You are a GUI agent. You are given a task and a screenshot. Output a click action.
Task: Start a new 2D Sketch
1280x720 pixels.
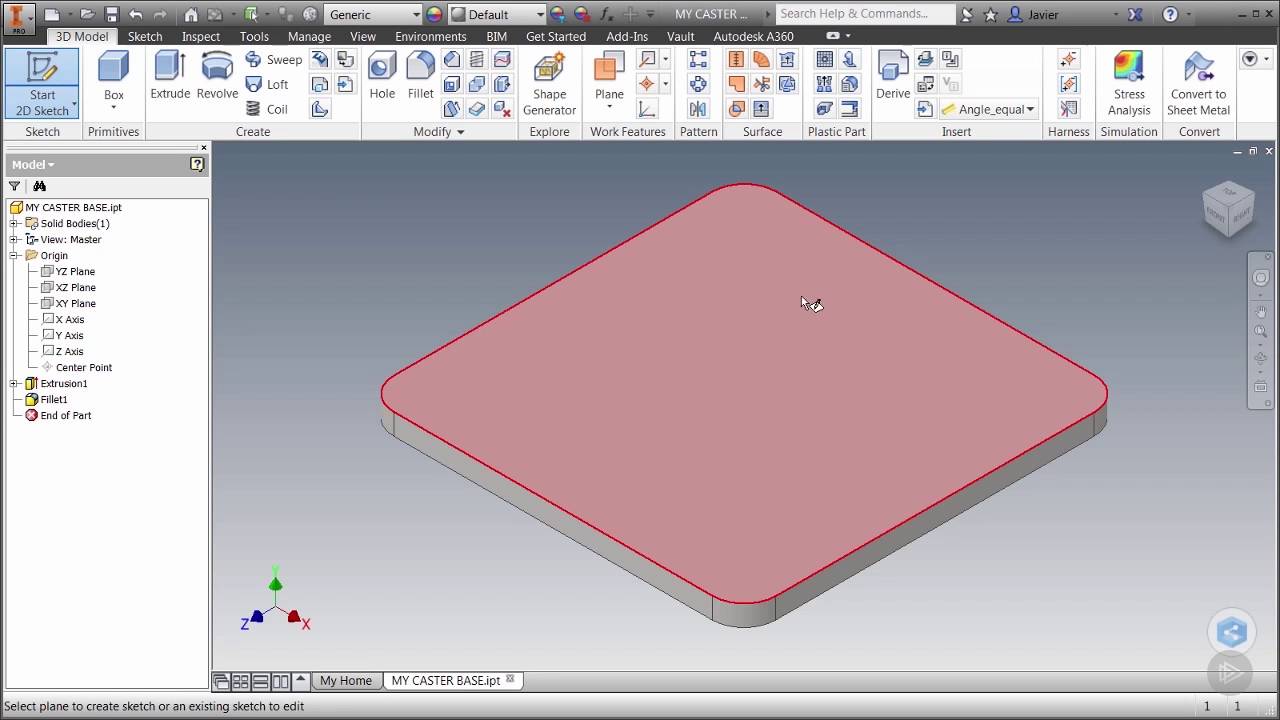point(42,84)
